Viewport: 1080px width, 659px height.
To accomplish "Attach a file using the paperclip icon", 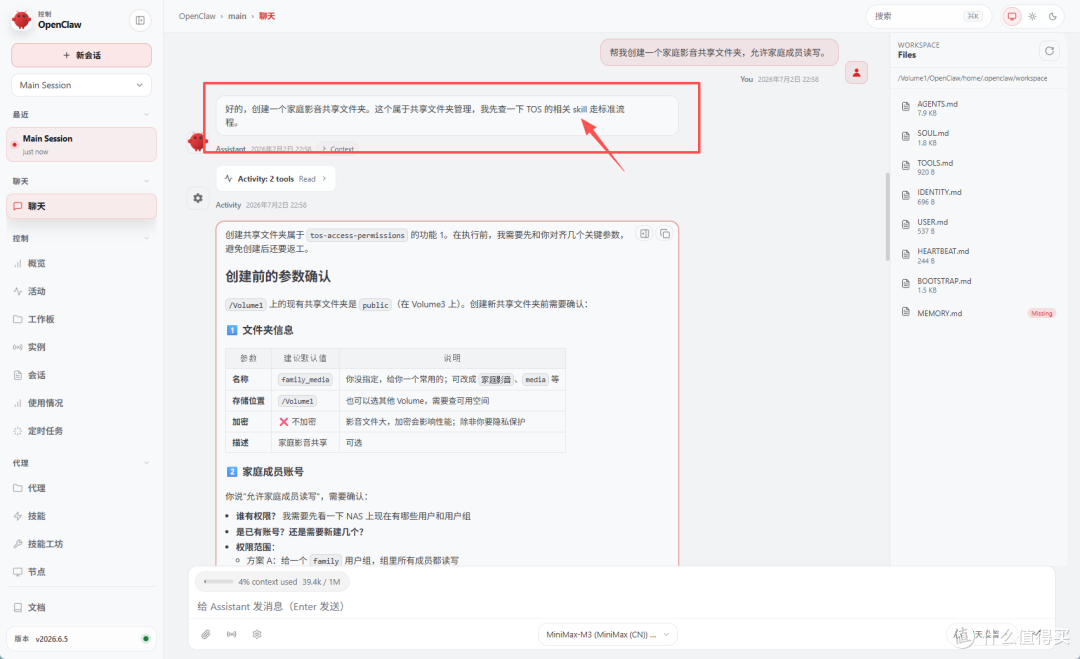I will [x=206, y=634].
